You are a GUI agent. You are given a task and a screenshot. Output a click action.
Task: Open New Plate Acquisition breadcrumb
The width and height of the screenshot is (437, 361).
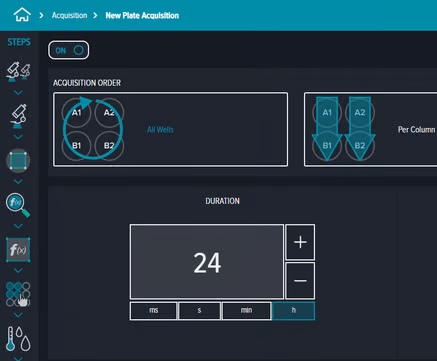142,16
